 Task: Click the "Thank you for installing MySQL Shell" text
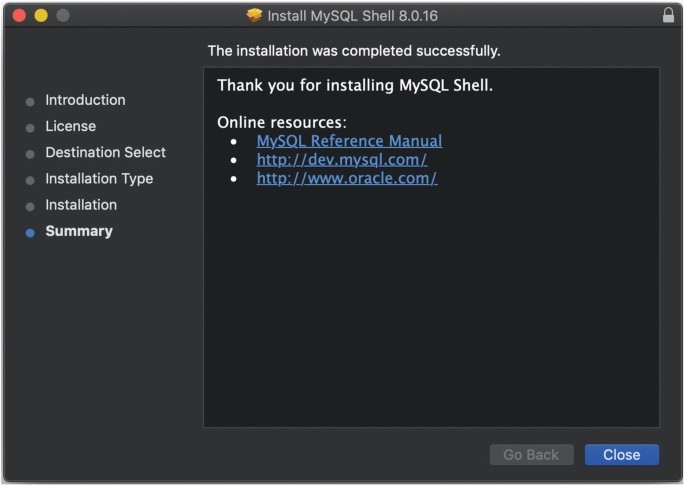(x=355, y=86)
